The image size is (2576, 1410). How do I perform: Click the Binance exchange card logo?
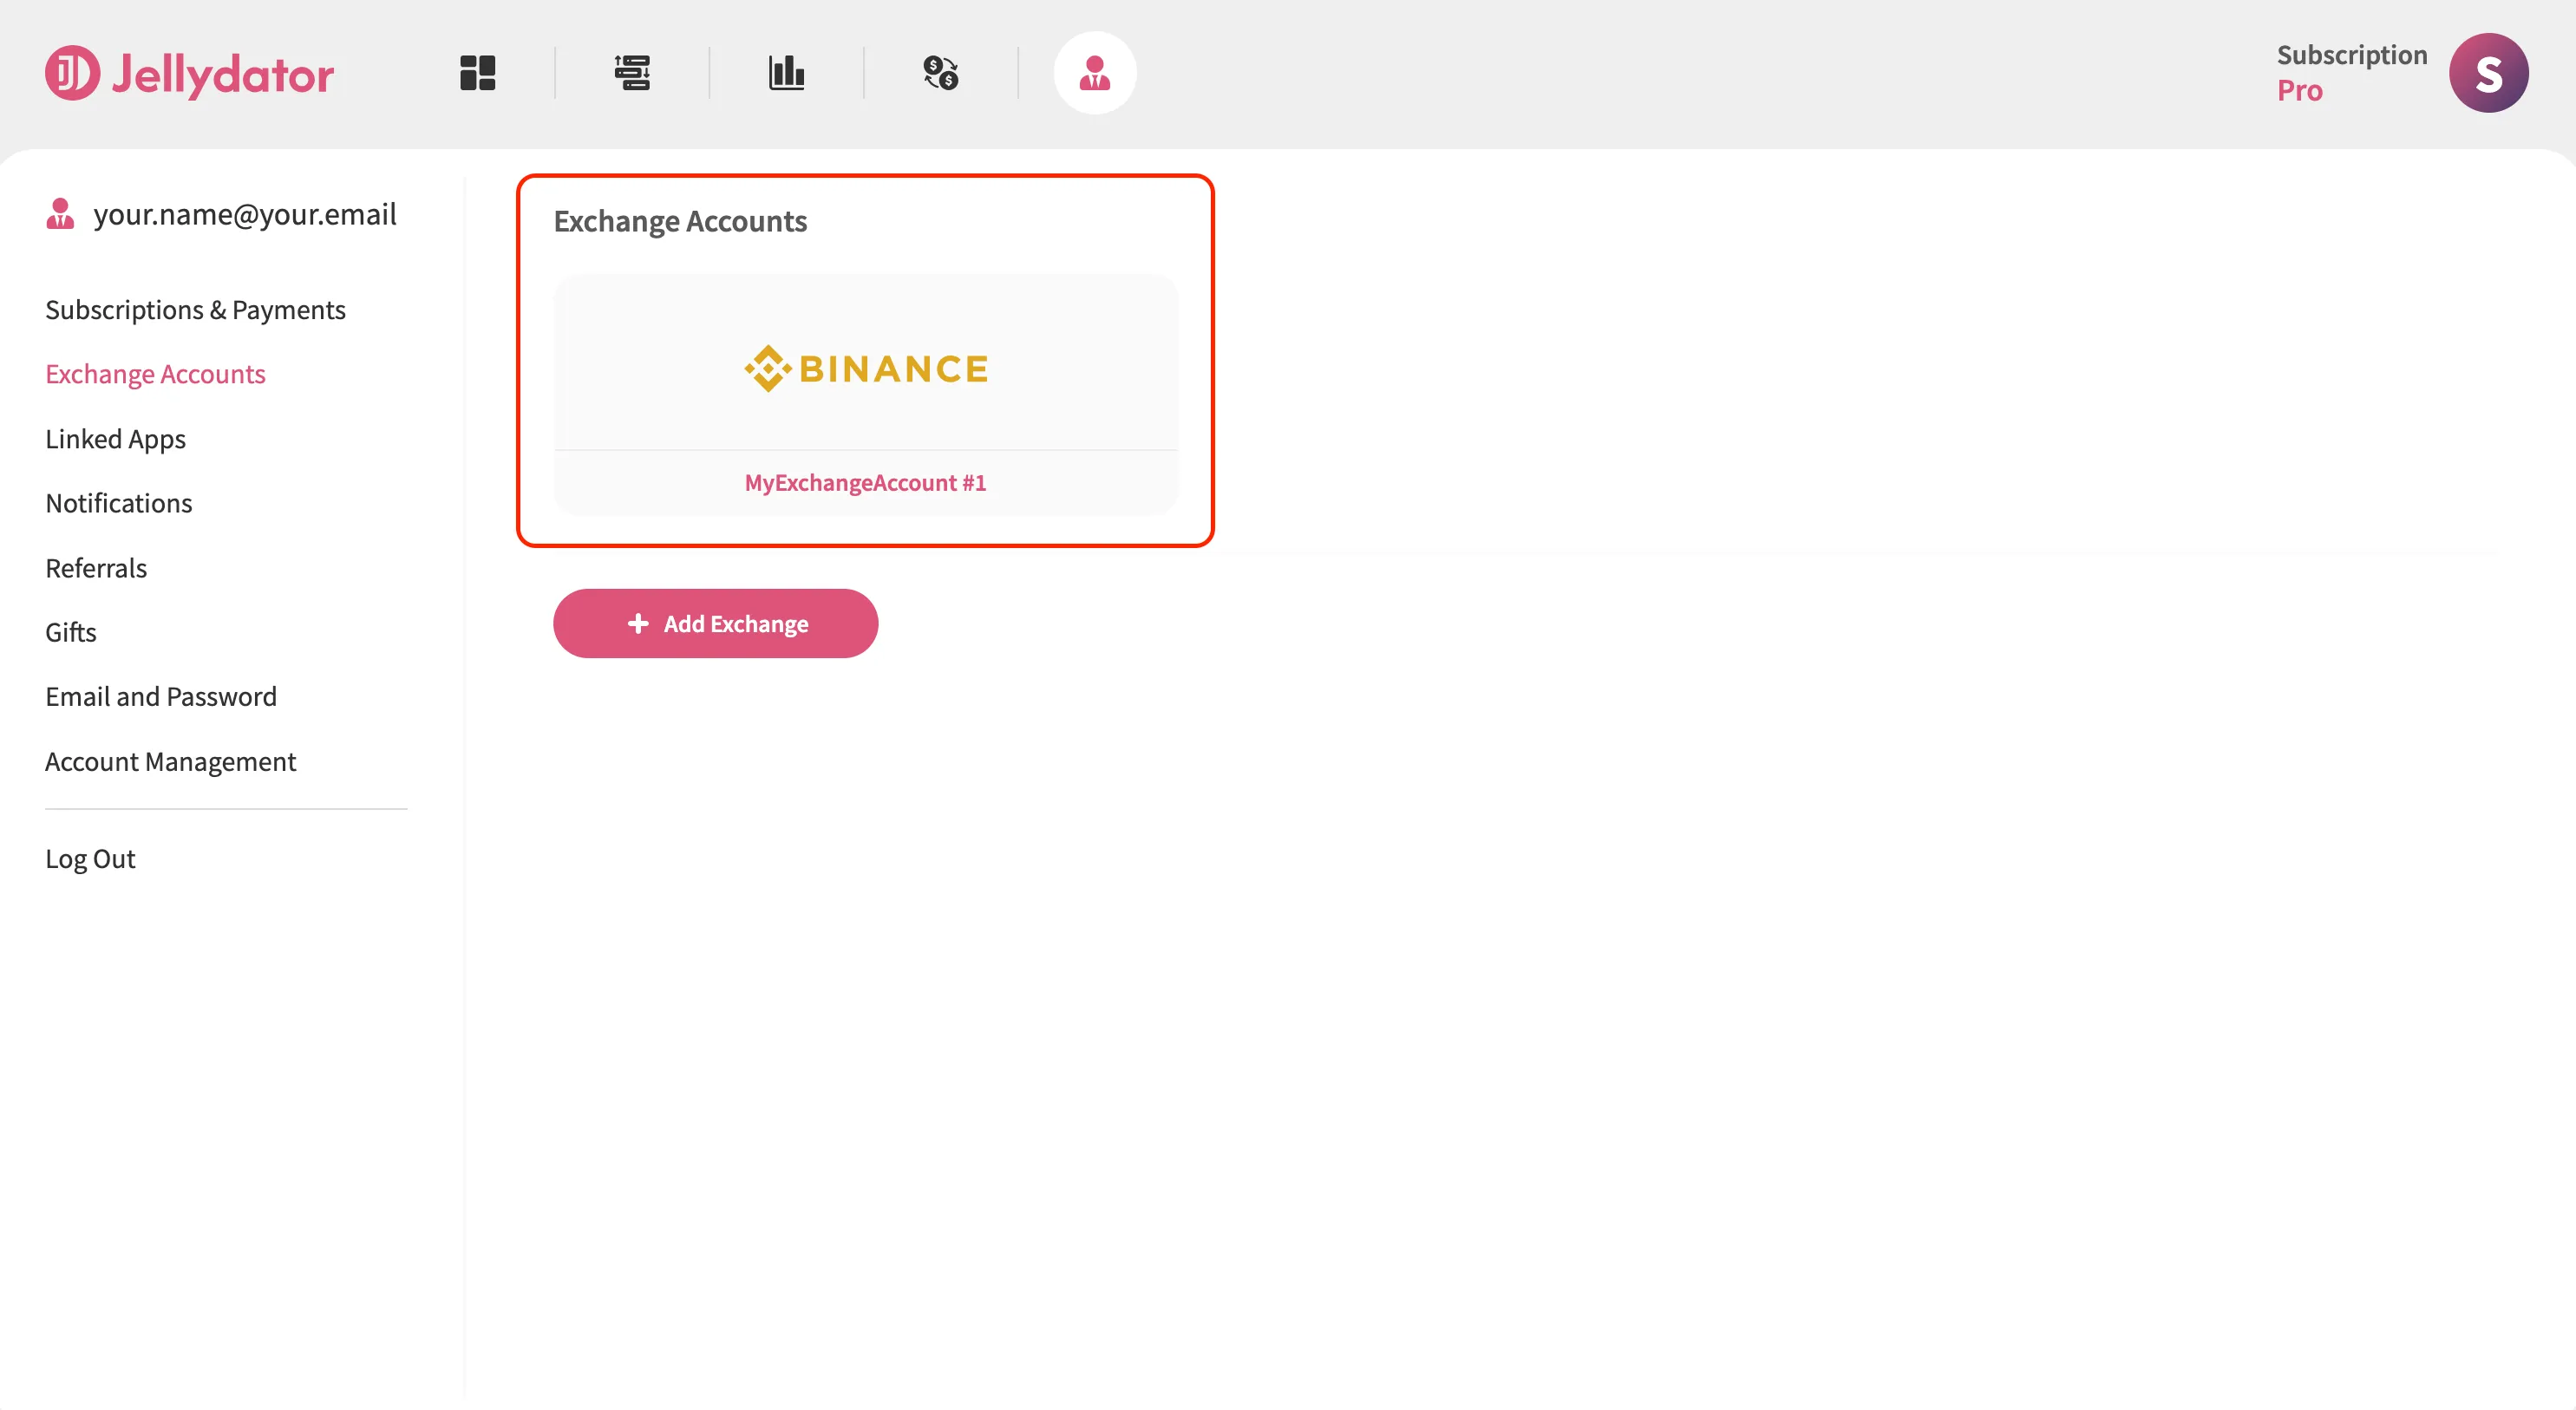(866, 368)
